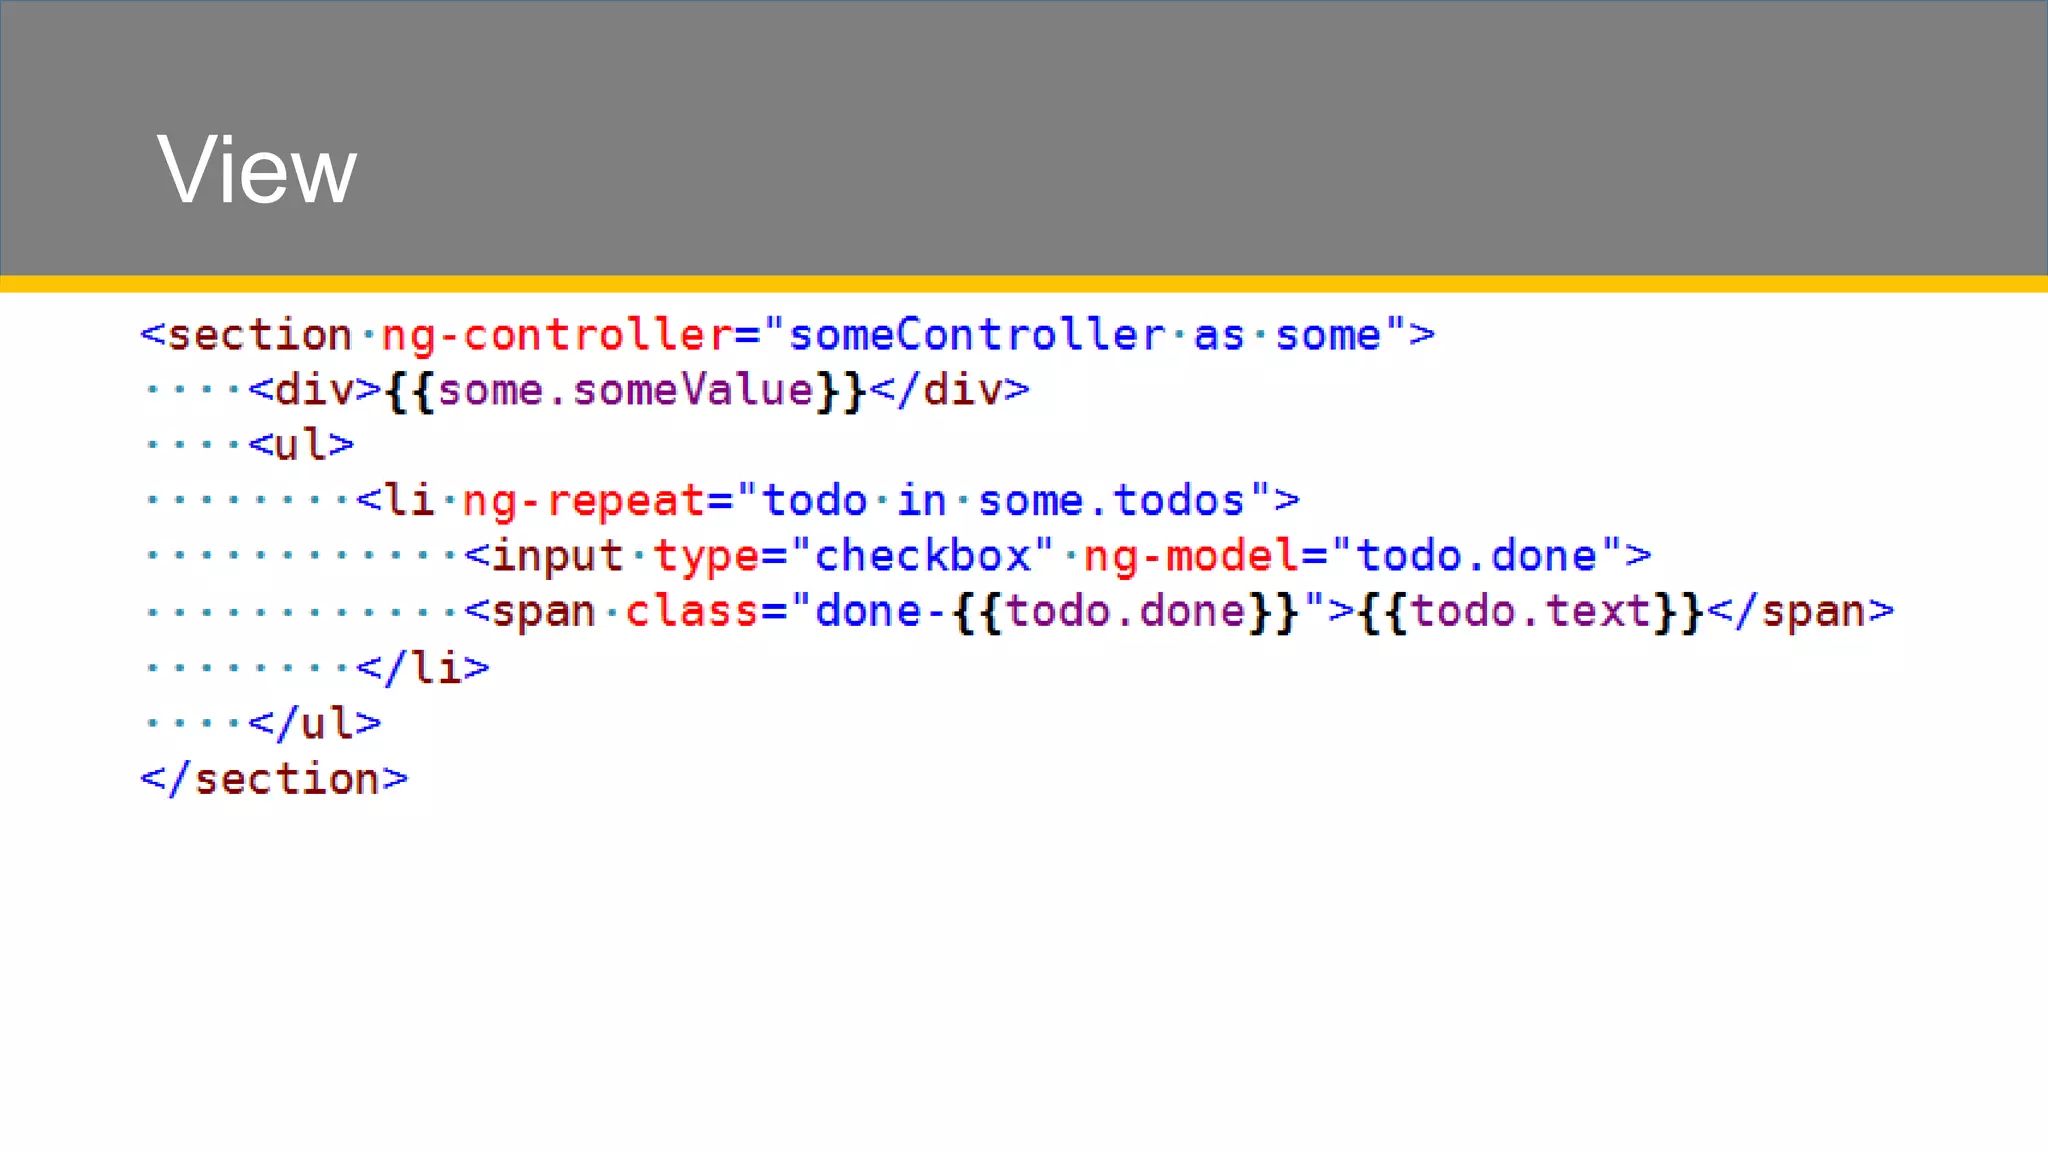Click the opening li tag name

pyautogui.click(x=409, y=500)
